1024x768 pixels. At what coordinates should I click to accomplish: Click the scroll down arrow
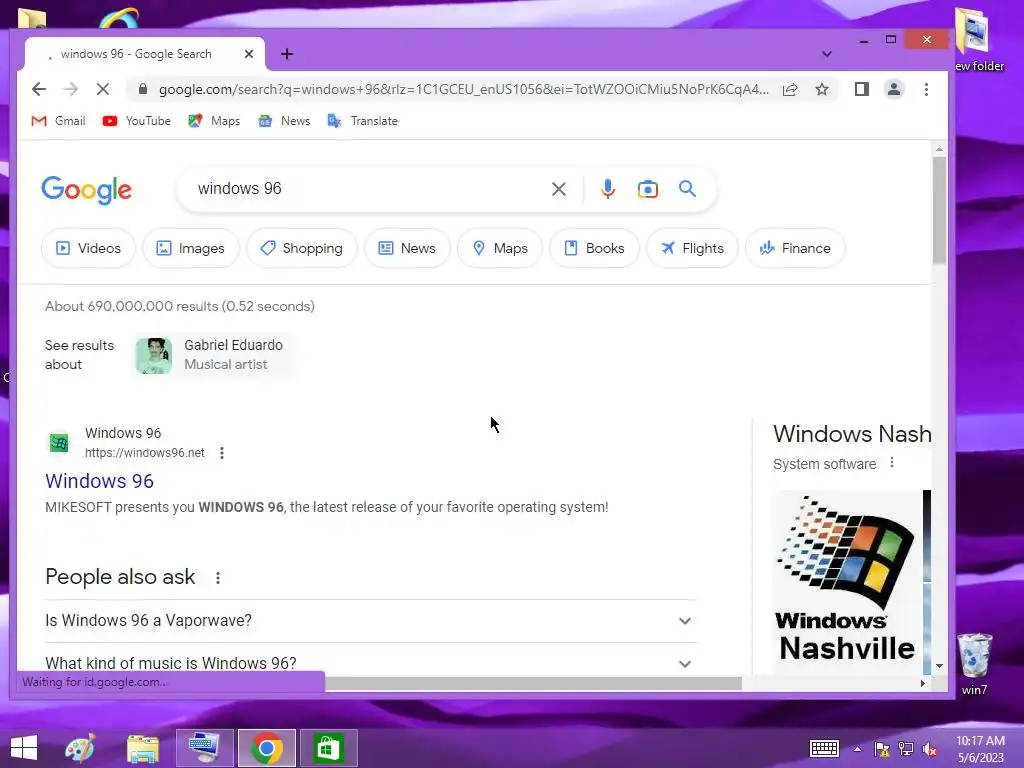click(x=939, y=666)
